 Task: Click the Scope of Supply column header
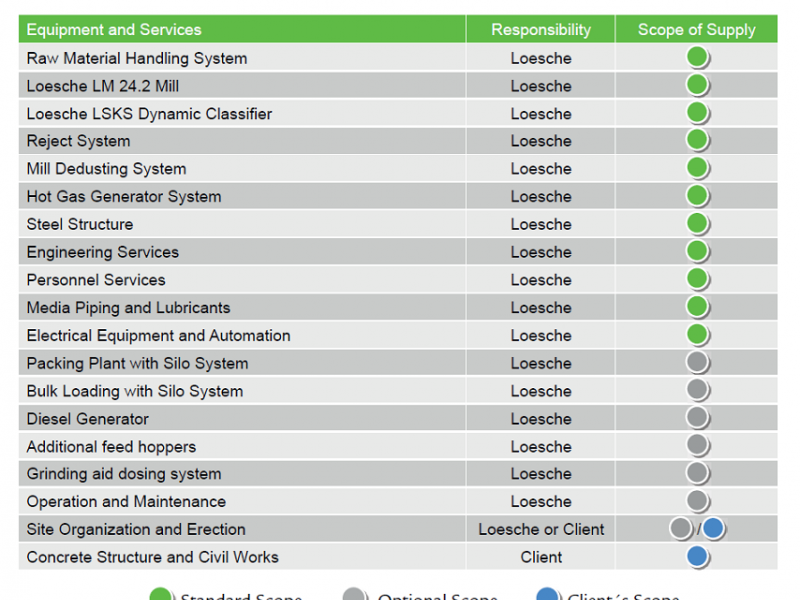696,29
